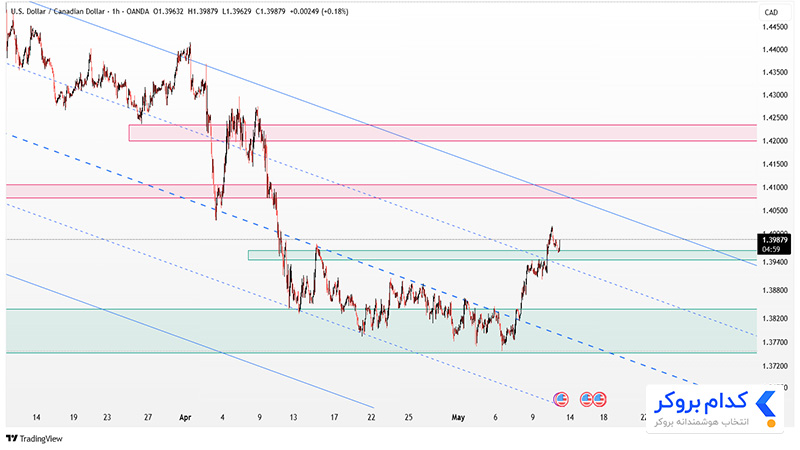Click the 04:59 candle countdown
This screenshot has height=450, width=800.
pos(771,249)
